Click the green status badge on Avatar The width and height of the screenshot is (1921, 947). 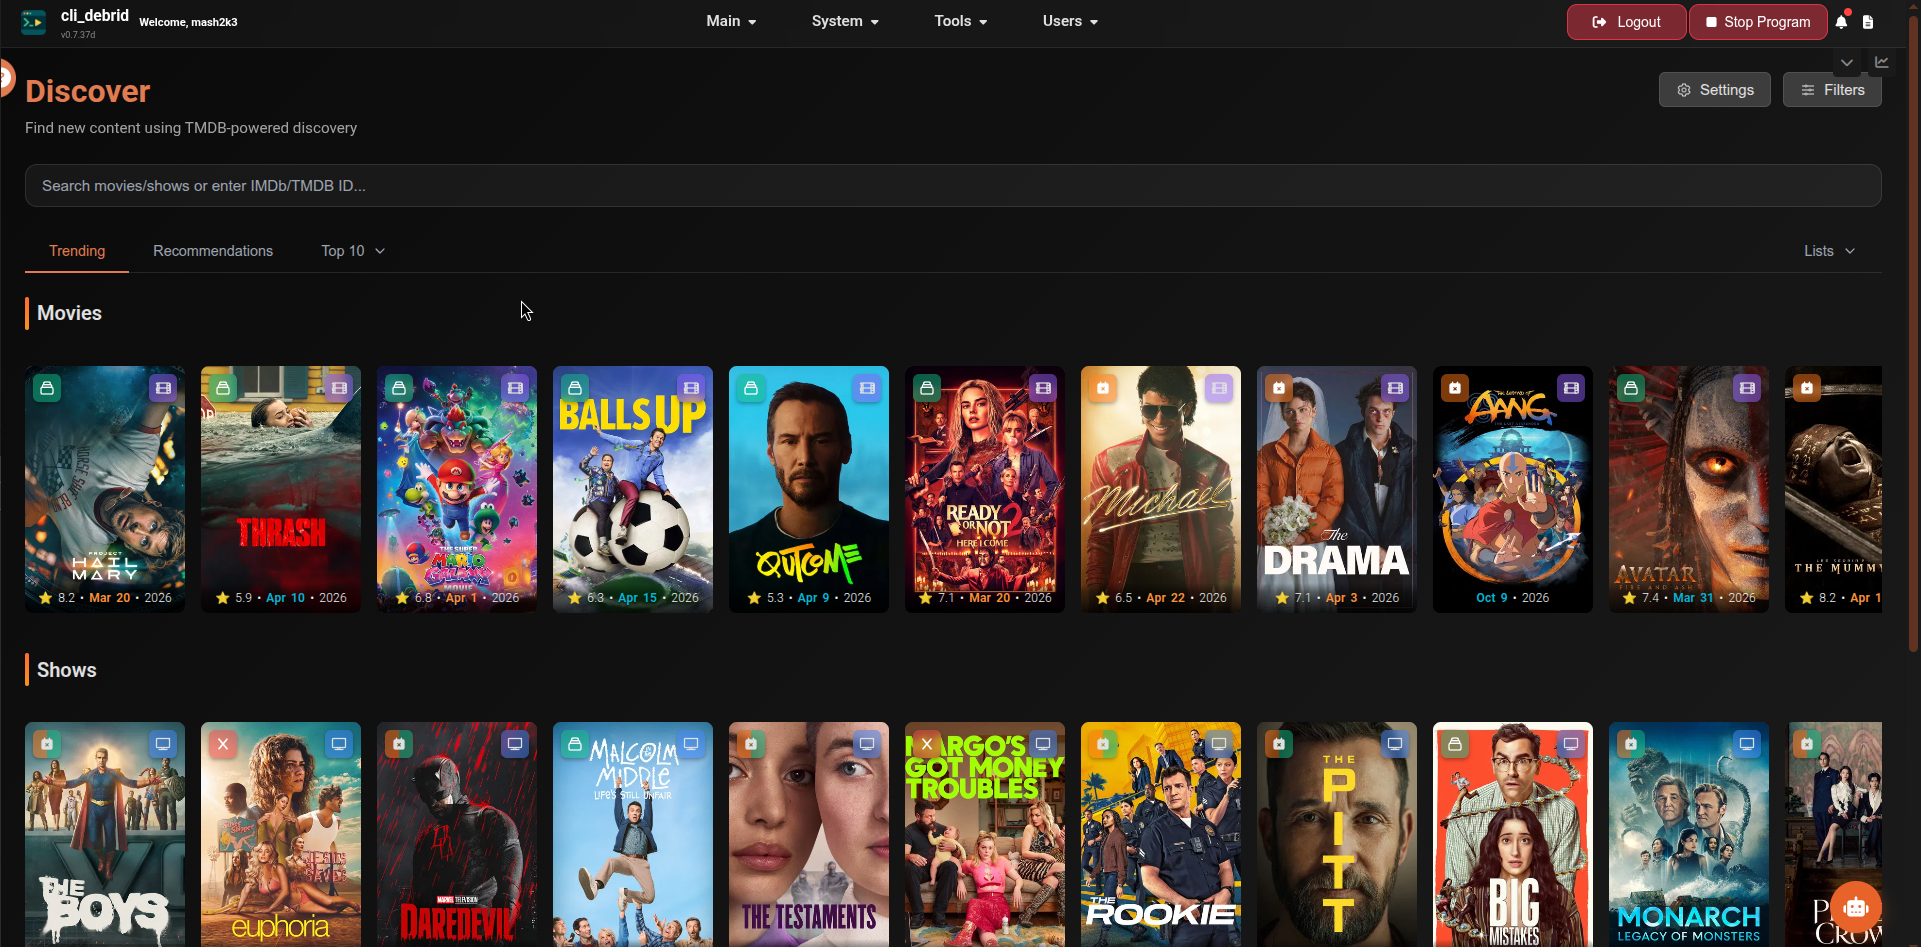(1631, 387)
